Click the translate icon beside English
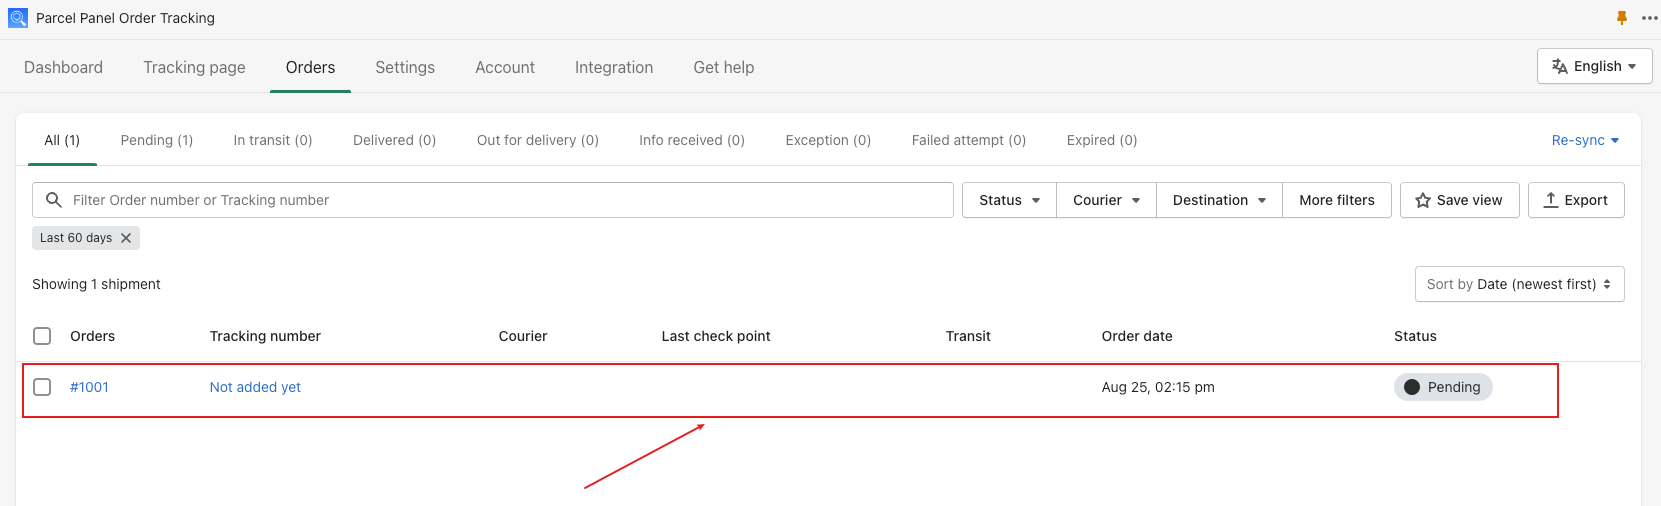This screenshot has height=506, width=1661. 1560,66
